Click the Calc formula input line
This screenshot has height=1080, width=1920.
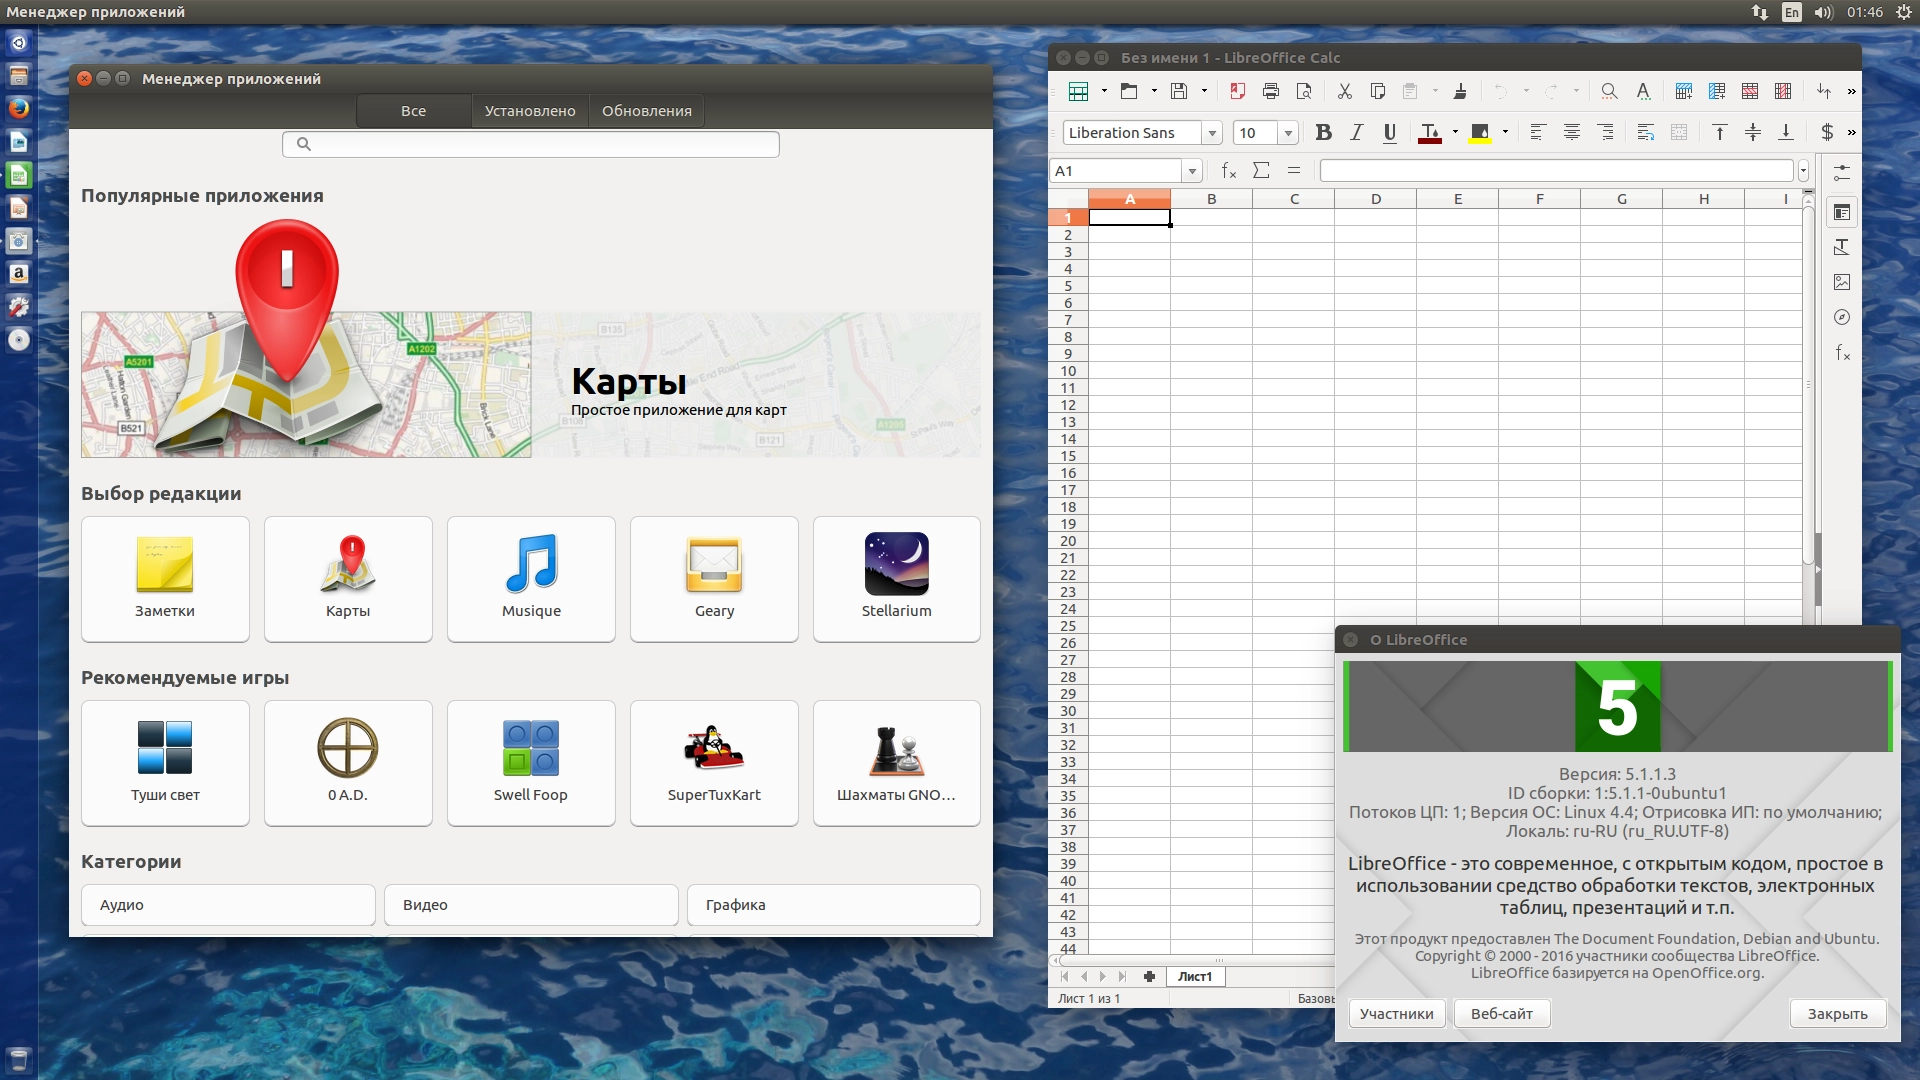pyautogui.click(x=1557, y=171)
